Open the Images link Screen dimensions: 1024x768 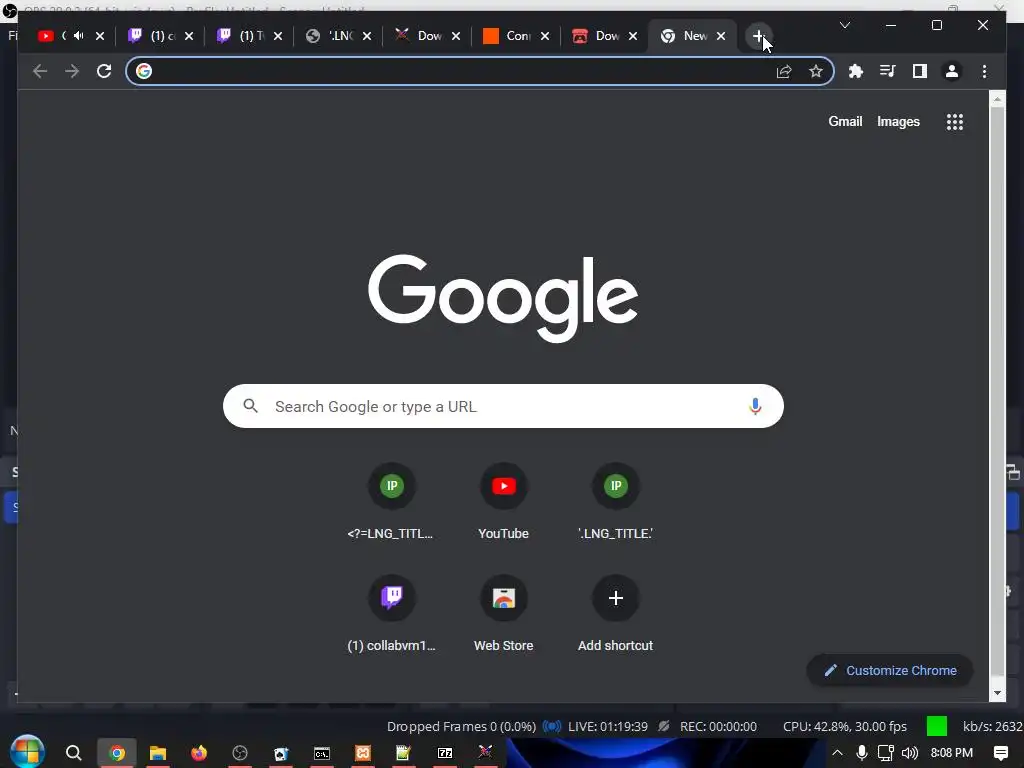[x=898, y=121]
